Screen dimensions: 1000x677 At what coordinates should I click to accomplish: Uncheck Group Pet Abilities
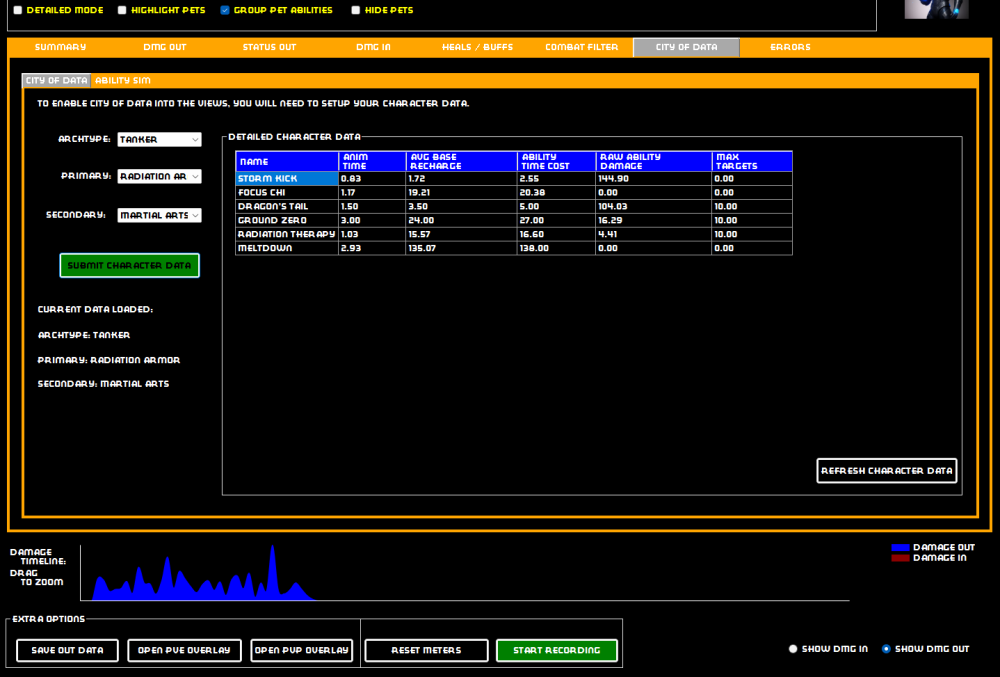pos(225,10)
